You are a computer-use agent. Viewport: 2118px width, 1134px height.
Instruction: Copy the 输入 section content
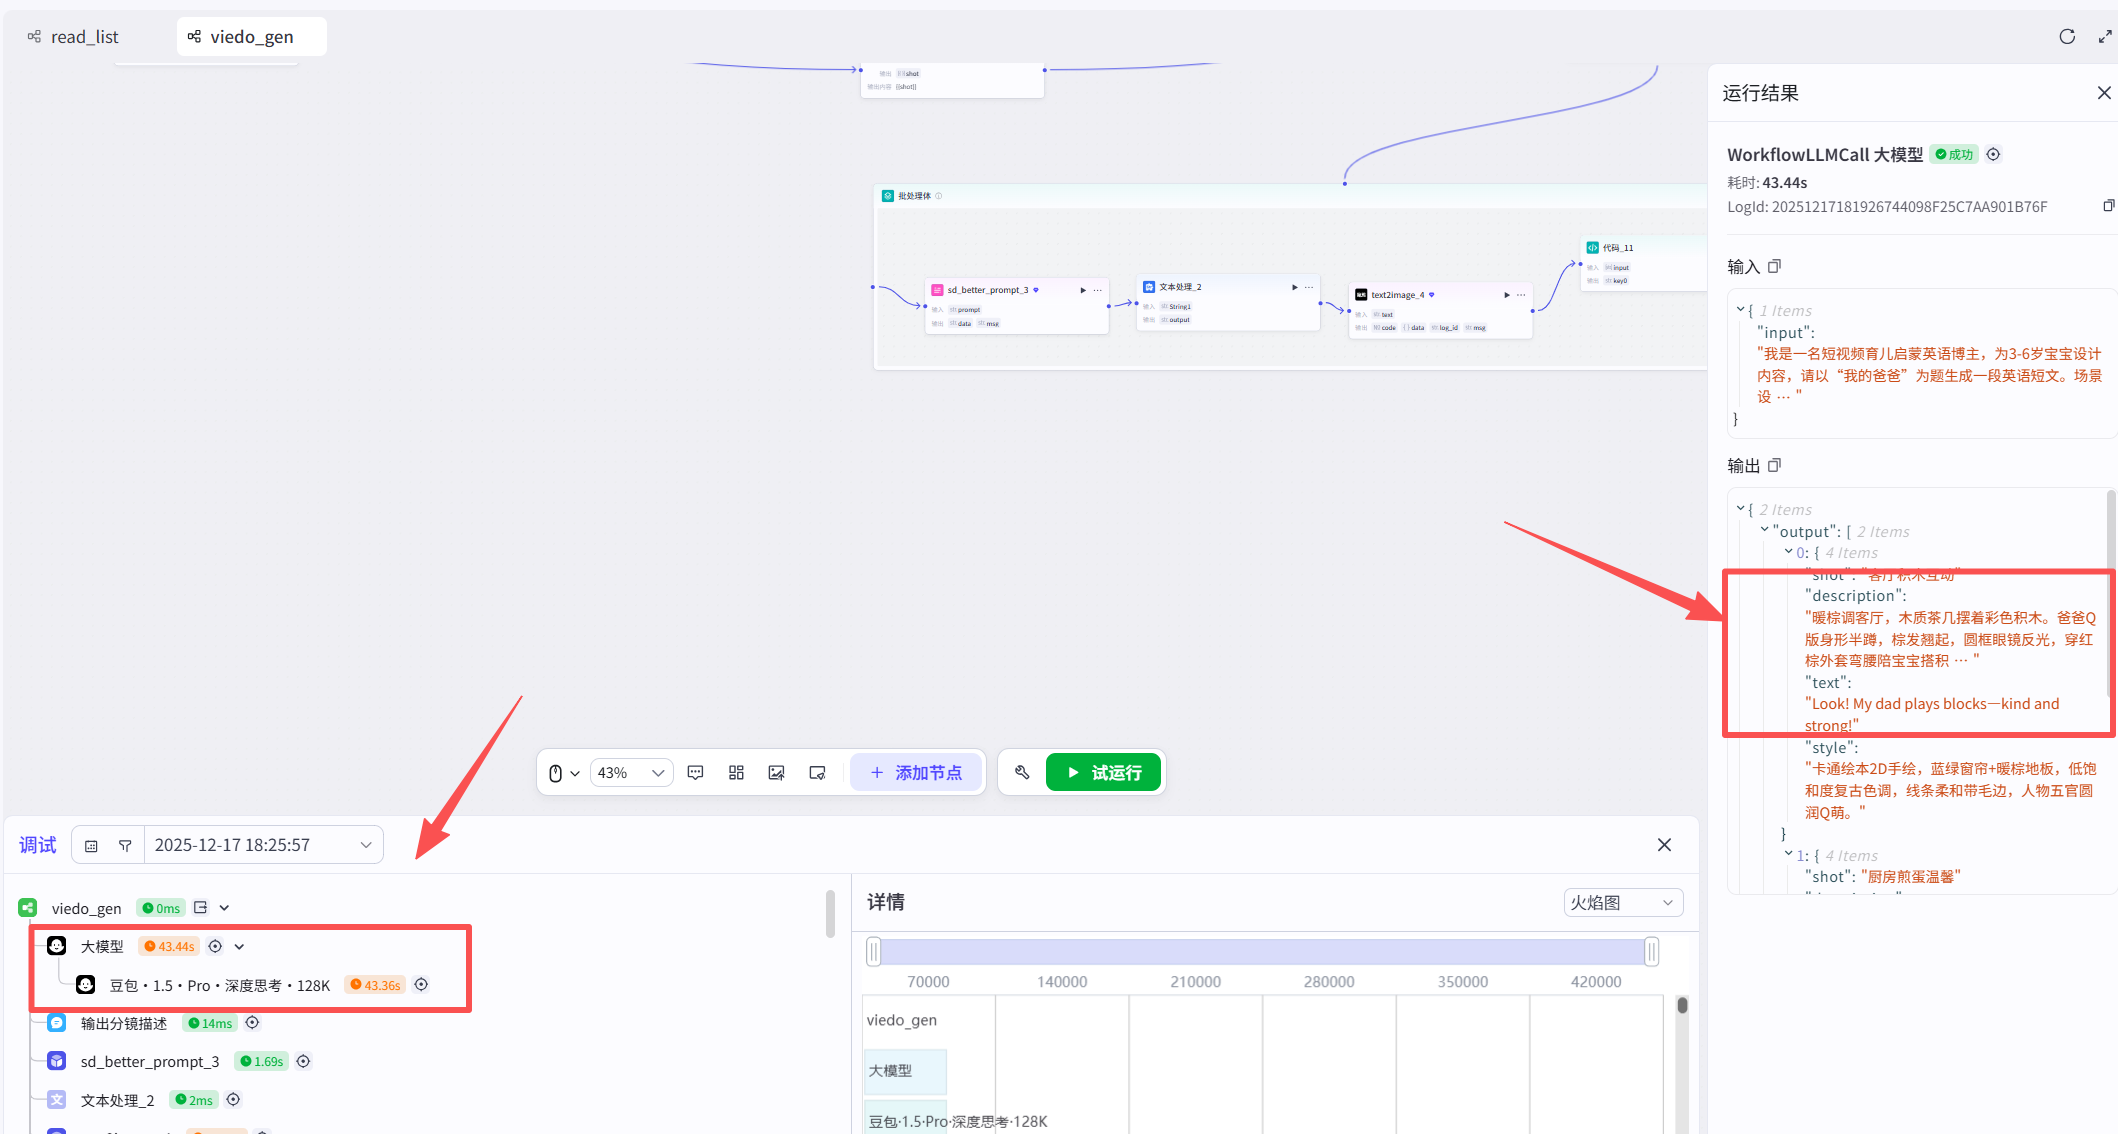pyautogui.click(x=1775, y=266)
